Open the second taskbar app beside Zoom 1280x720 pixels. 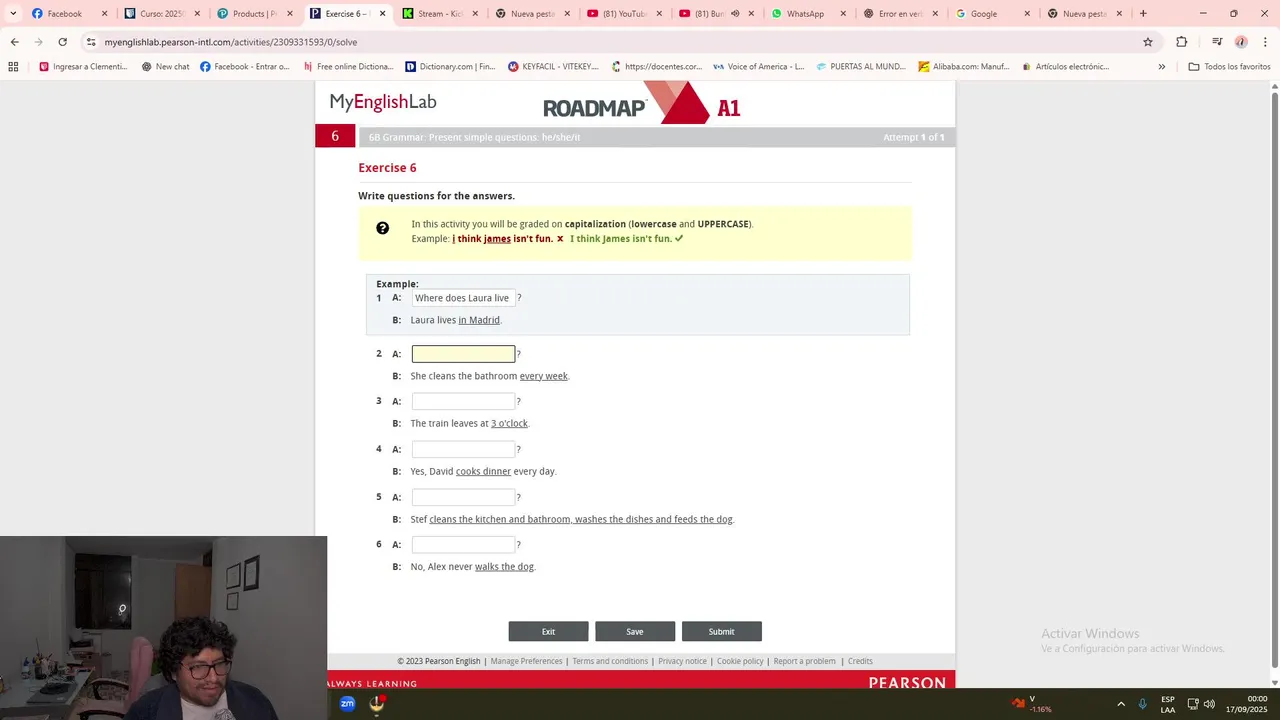[377, 704]
